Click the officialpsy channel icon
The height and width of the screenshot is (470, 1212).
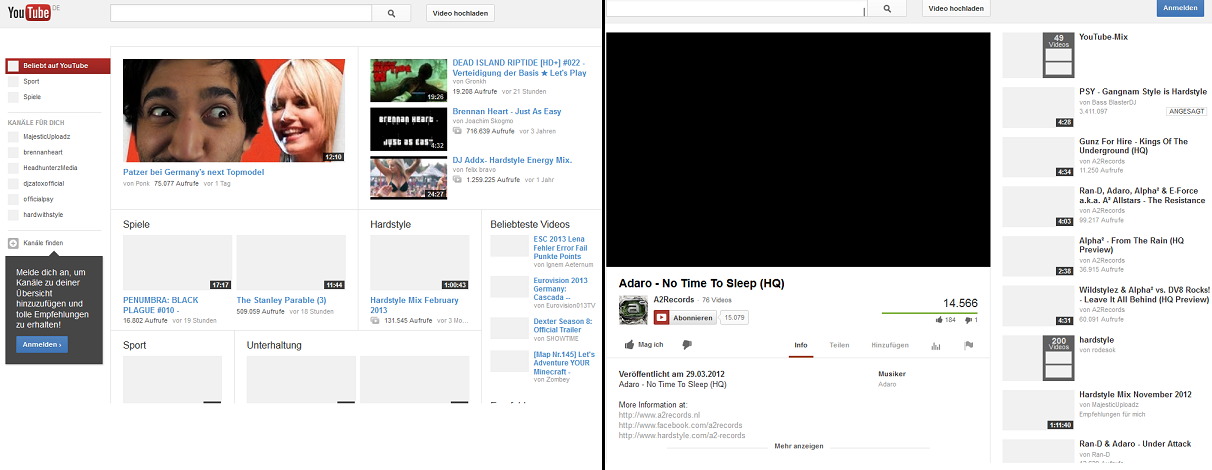click(13, 200)
